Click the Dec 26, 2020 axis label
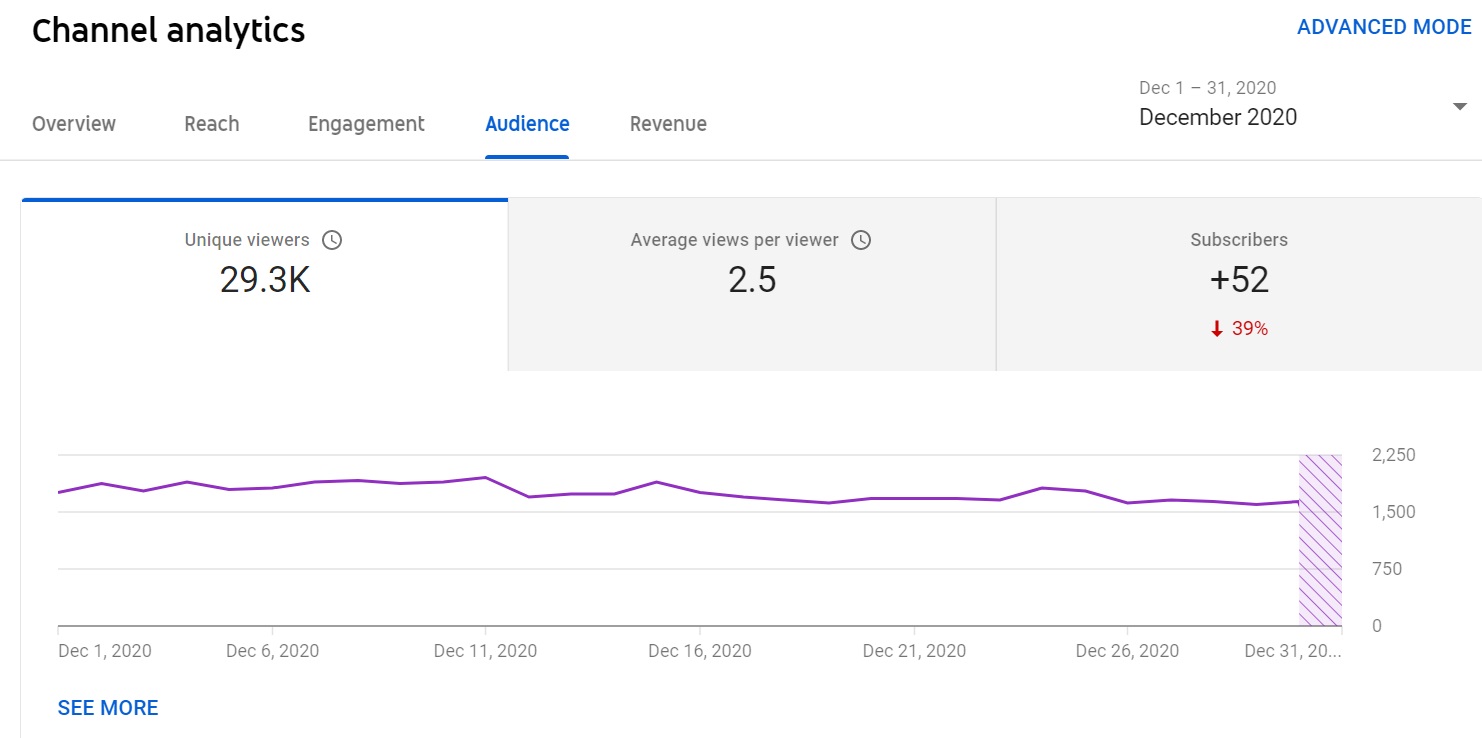The width and height of the screenshot is (1482, 738). click(x=1127, y=651)
